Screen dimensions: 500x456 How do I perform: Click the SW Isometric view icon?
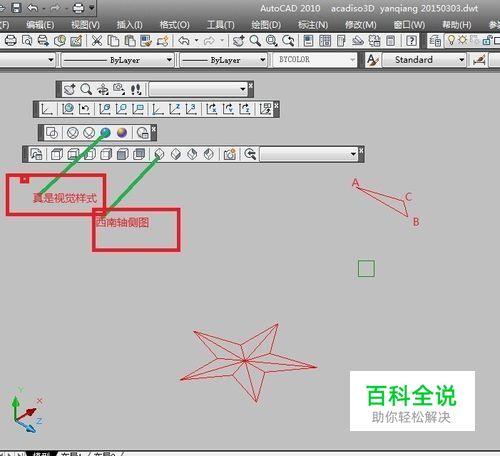click(159, 154)
